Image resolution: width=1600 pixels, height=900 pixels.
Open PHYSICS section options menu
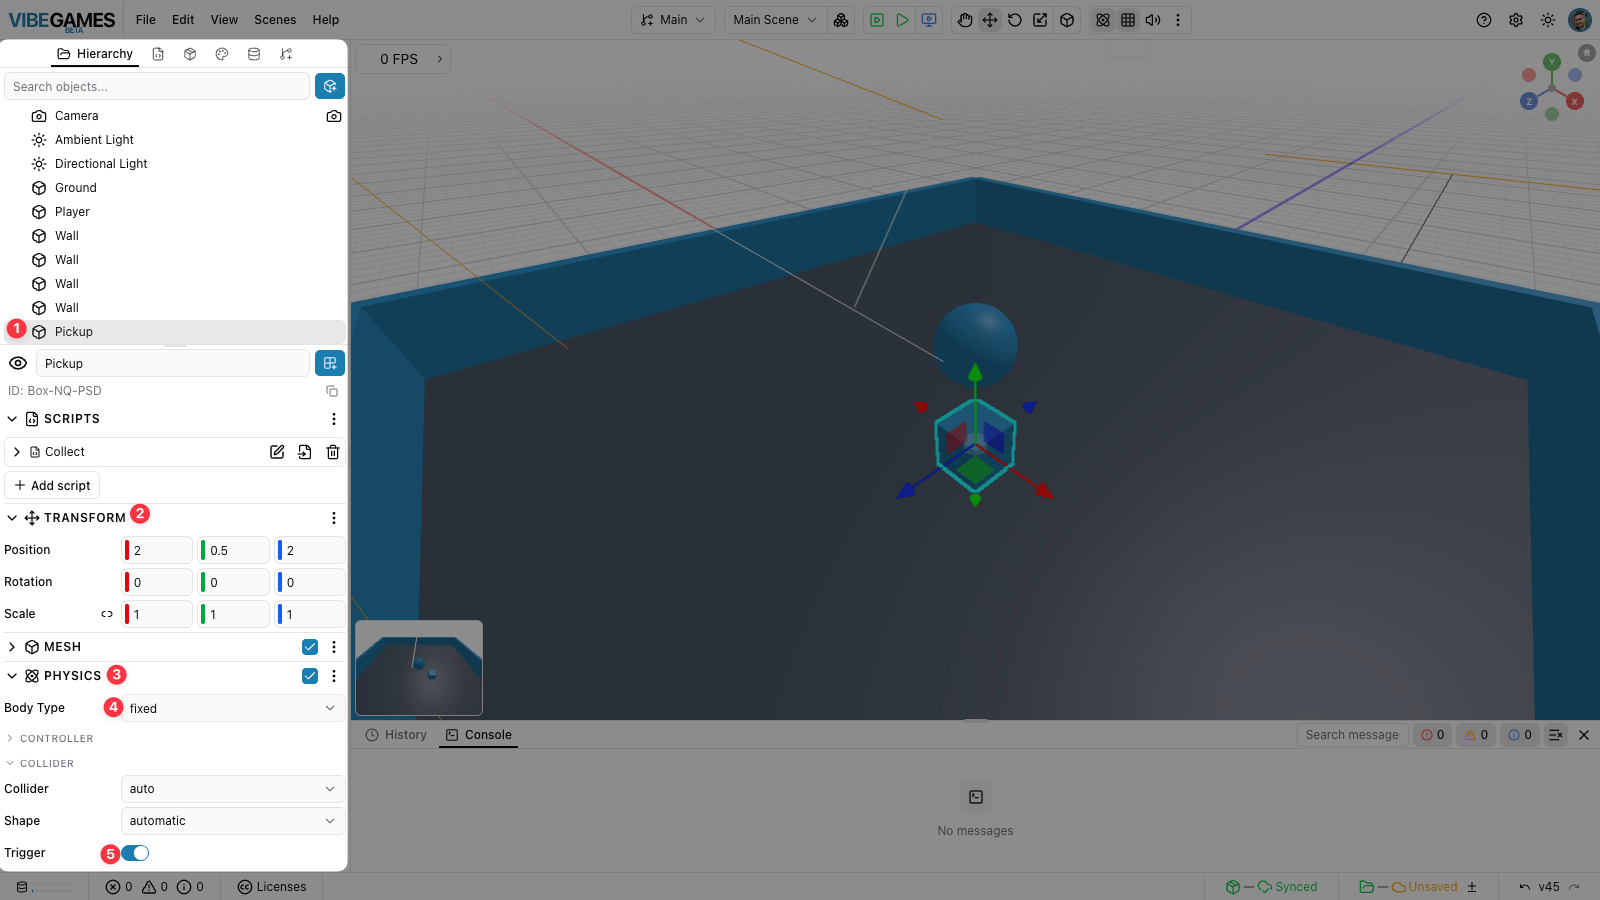pos(334,676)
